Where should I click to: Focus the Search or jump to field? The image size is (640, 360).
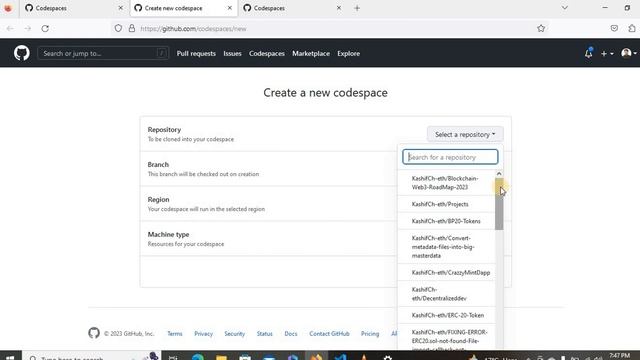pyautogui.click(x=103, y=53)
